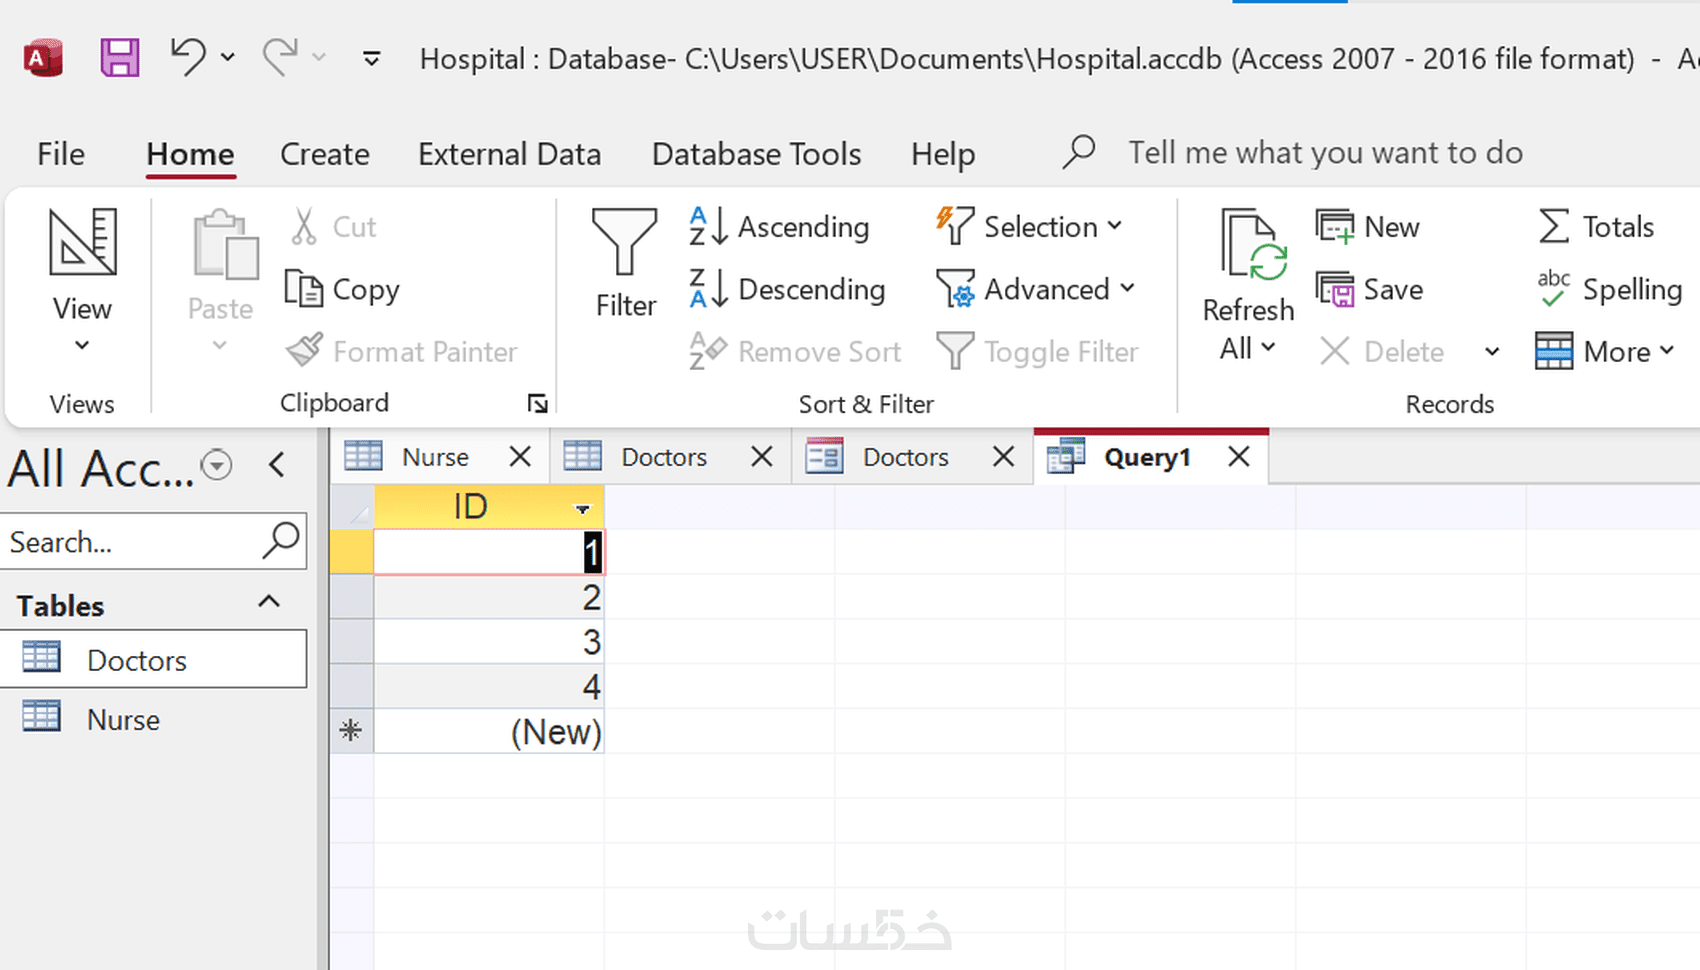Open the View mode dropdown

point(82,345)
